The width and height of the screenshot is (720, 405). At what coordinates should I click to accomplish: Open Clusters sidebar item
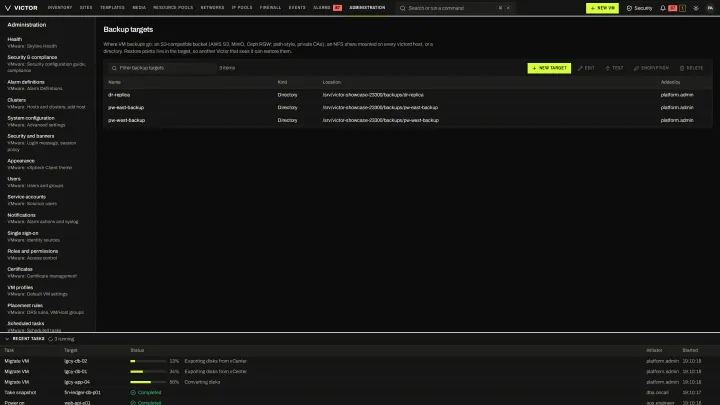[x=48, y=103]
